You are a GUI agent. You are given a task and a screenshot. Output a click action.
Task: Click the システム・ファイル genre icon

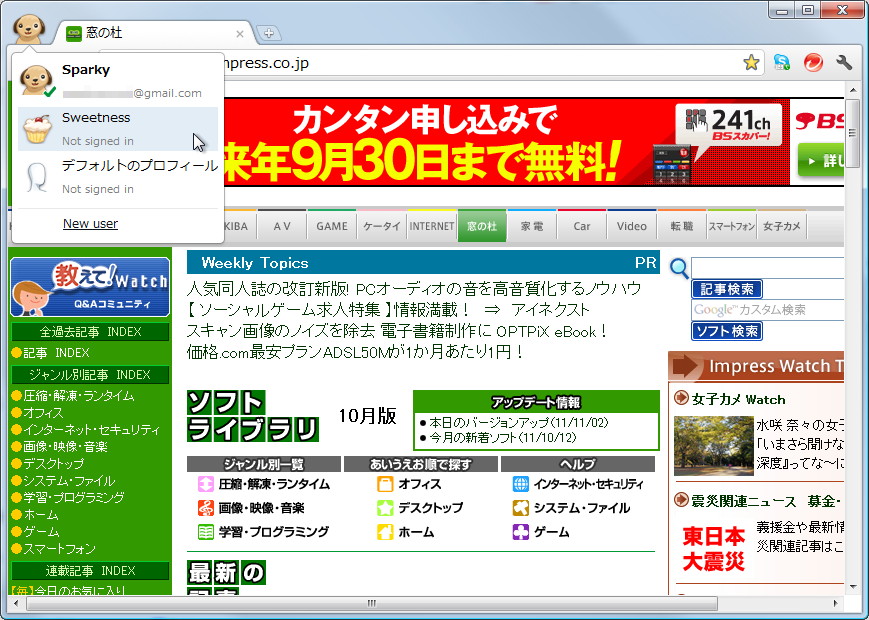[523, 507]
